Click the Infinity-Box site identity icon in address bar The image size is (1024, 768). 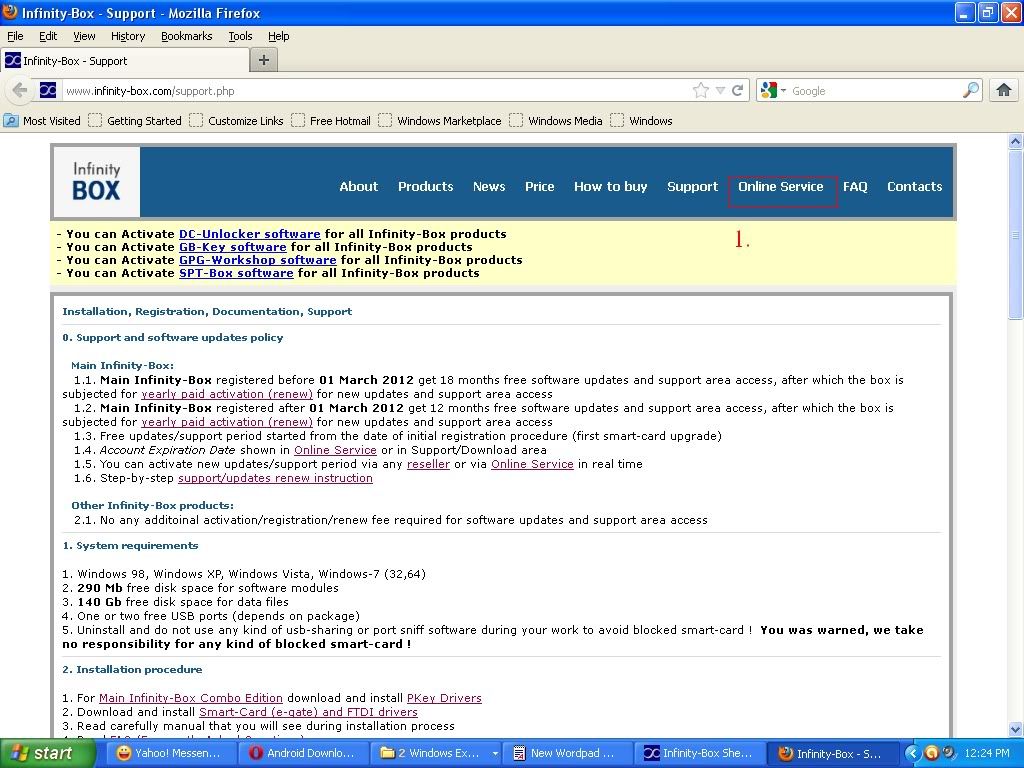[x=48, y=90]
